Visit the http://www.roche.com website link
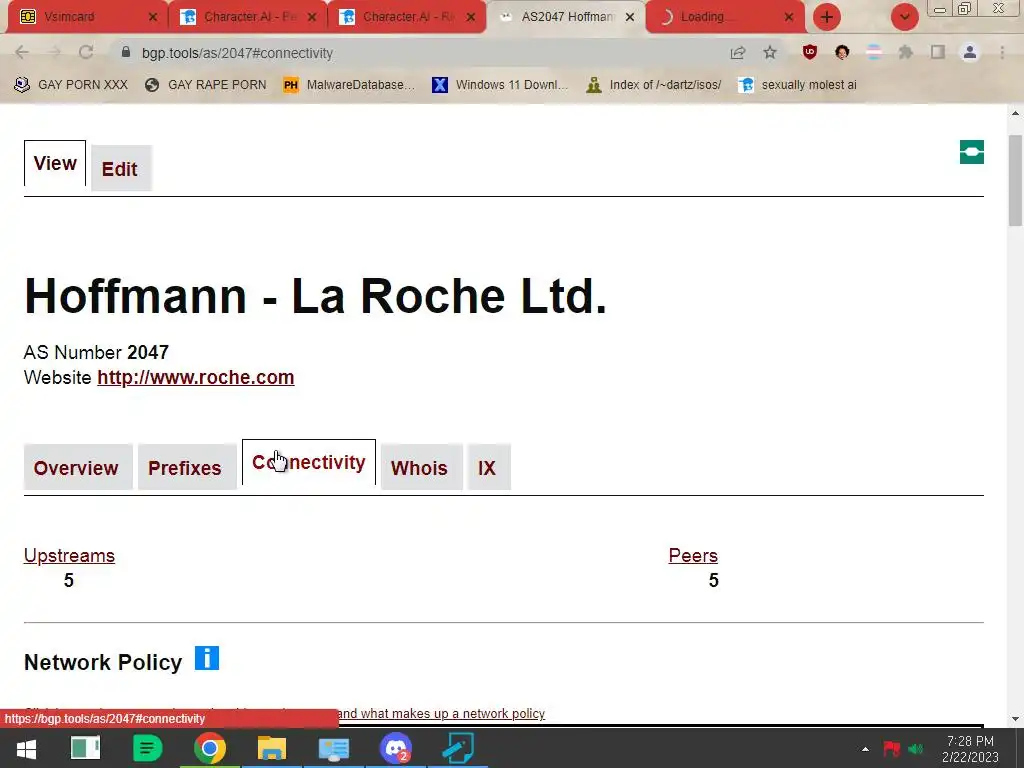 click(196, 377)
